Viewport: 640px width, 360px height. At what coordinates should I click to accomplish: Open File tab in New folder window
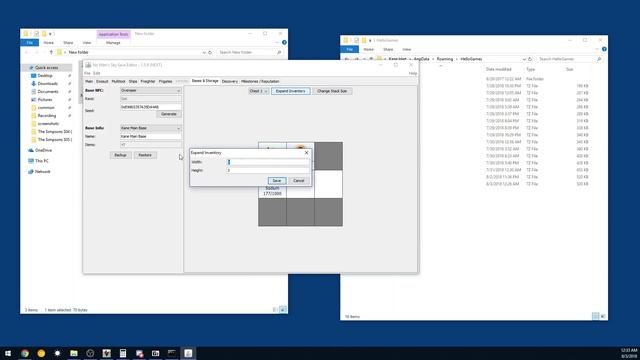point(30,42)
